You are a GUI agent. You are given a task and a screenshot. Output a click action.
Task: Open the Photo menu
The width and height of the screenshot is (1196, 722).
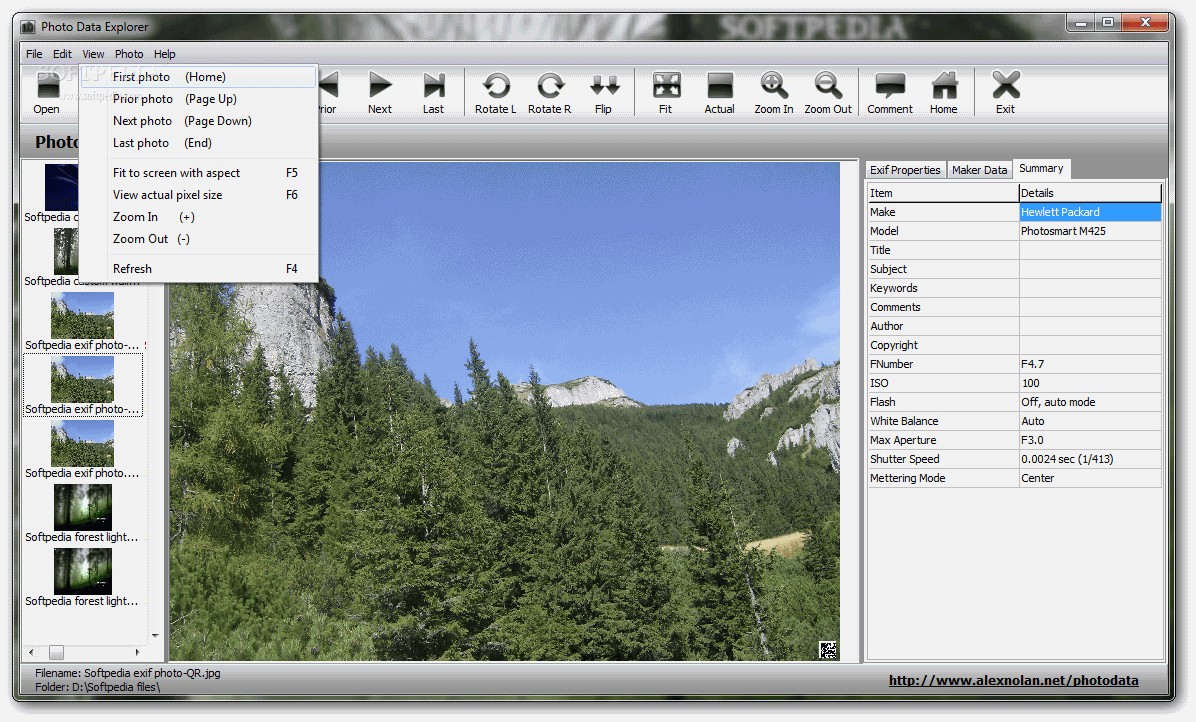coord(129,54)
